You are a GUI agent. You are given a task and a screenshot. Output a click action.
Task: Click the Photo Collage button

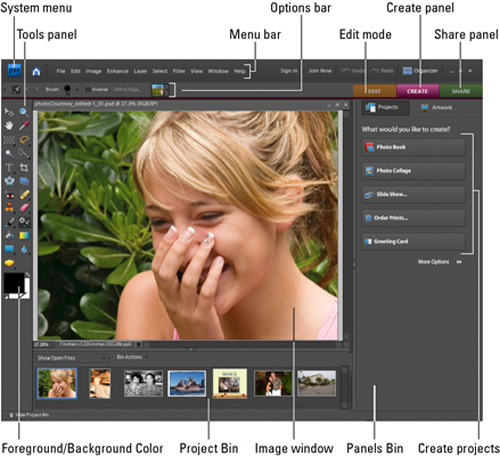[413, 171]
